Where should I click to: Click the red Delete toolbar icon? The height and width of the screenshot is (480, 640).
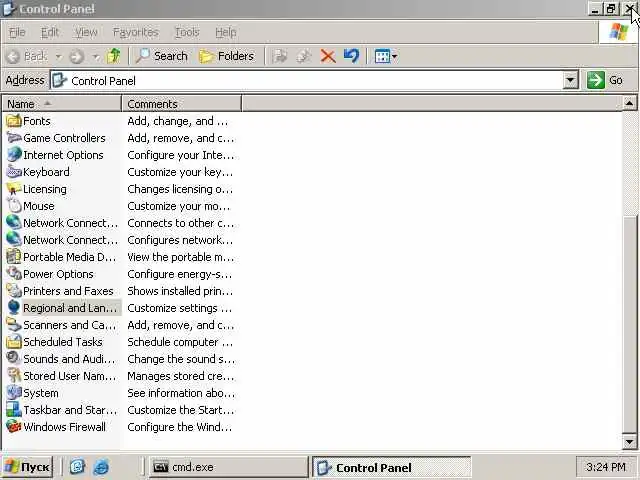[328, 56]
